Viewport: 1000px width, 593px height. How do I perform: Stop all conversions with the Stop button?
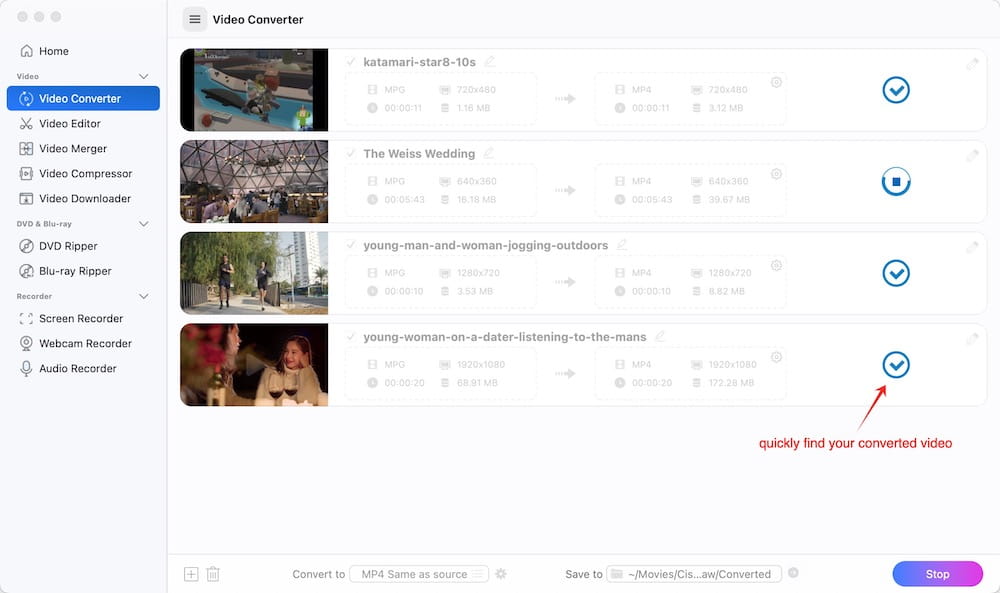[x=938, y=574]
